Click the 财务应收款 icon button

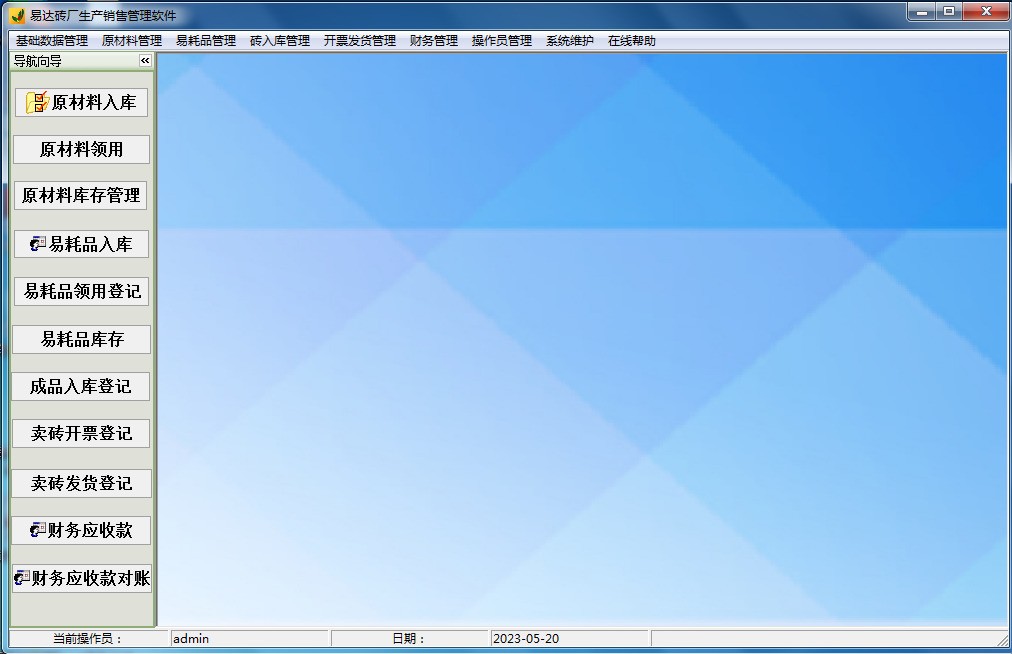pos(81,530)
